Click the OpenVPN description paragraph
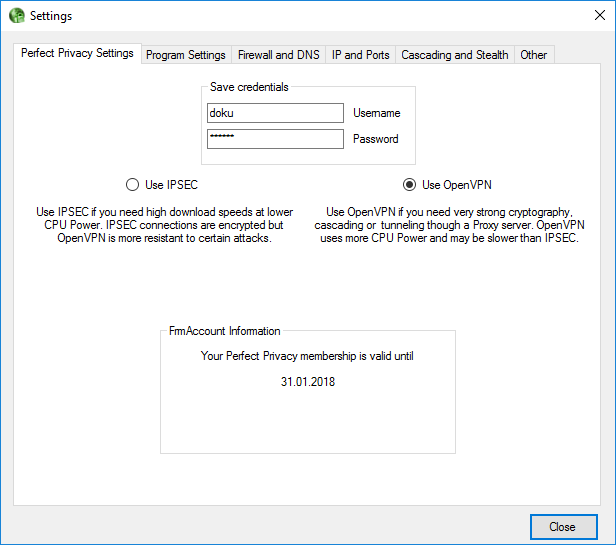The width and height of the screenshot is (616, 545). (x=449, y=225)
